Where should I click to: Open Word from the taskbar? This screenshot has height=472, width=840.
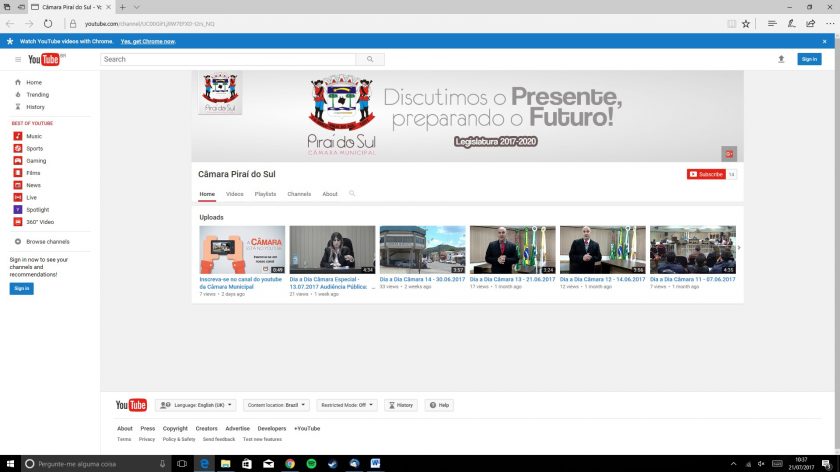point(375,463)
